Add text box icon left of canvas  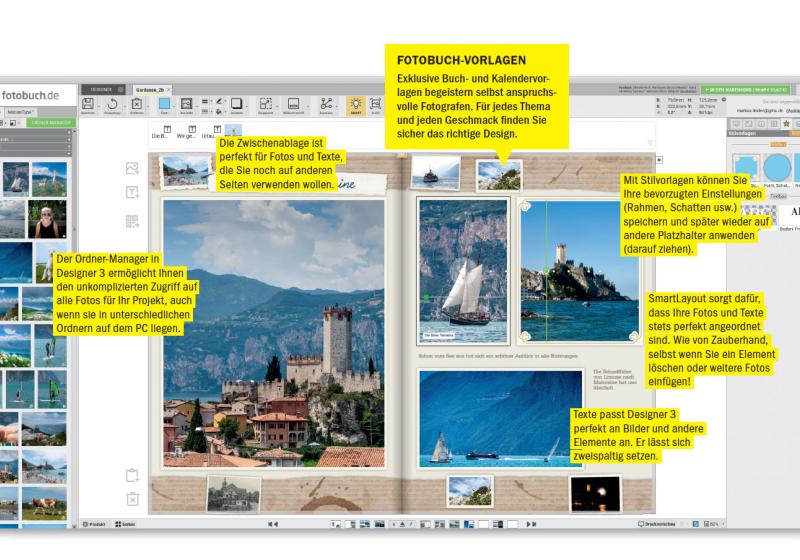[132, 193]
